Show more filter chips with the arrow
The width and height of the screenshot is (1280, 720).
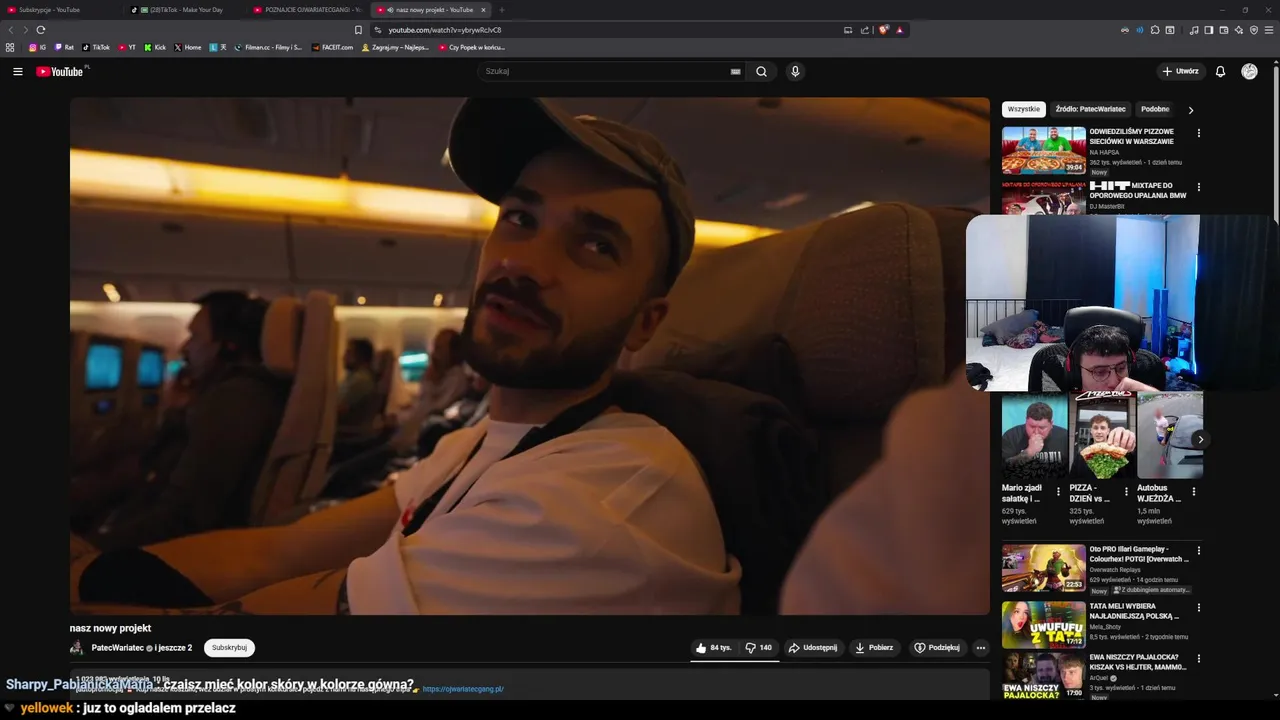click(1190, 110)
